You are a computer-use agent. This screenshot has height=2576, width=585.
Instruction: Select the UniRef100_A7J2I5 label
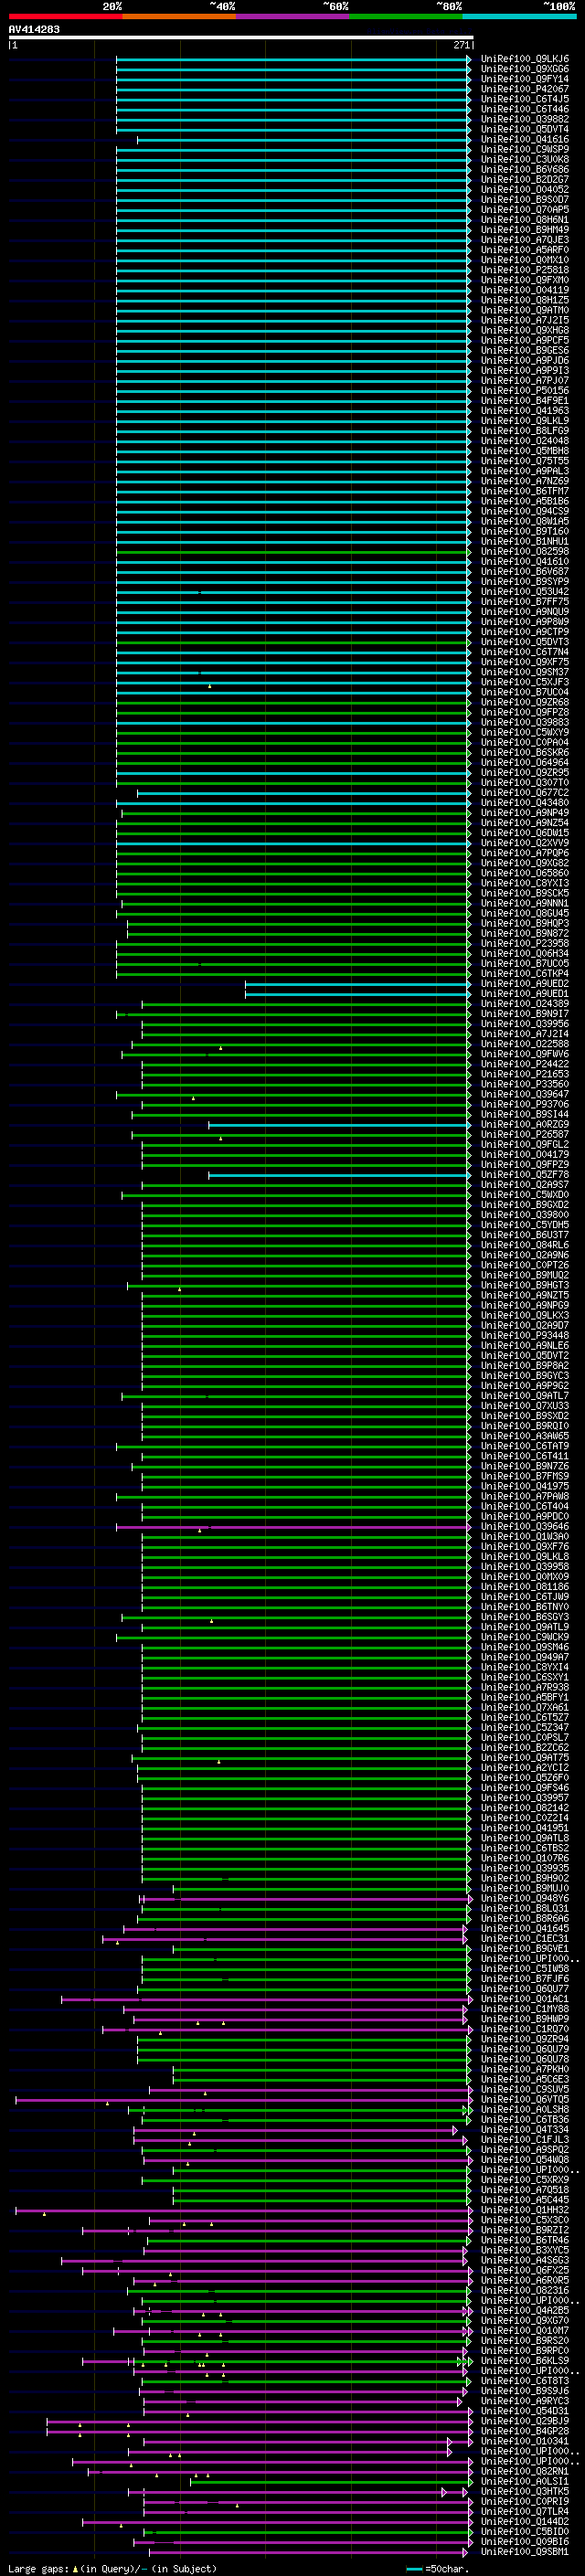point(525,320)
